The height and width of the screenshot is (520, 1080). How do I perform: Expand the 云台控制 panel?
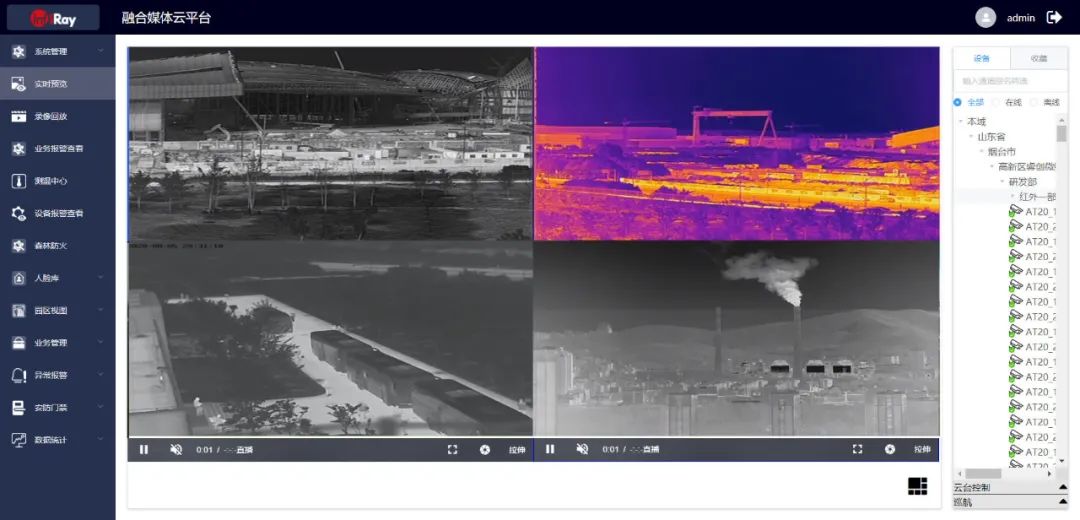(1010, 488)
